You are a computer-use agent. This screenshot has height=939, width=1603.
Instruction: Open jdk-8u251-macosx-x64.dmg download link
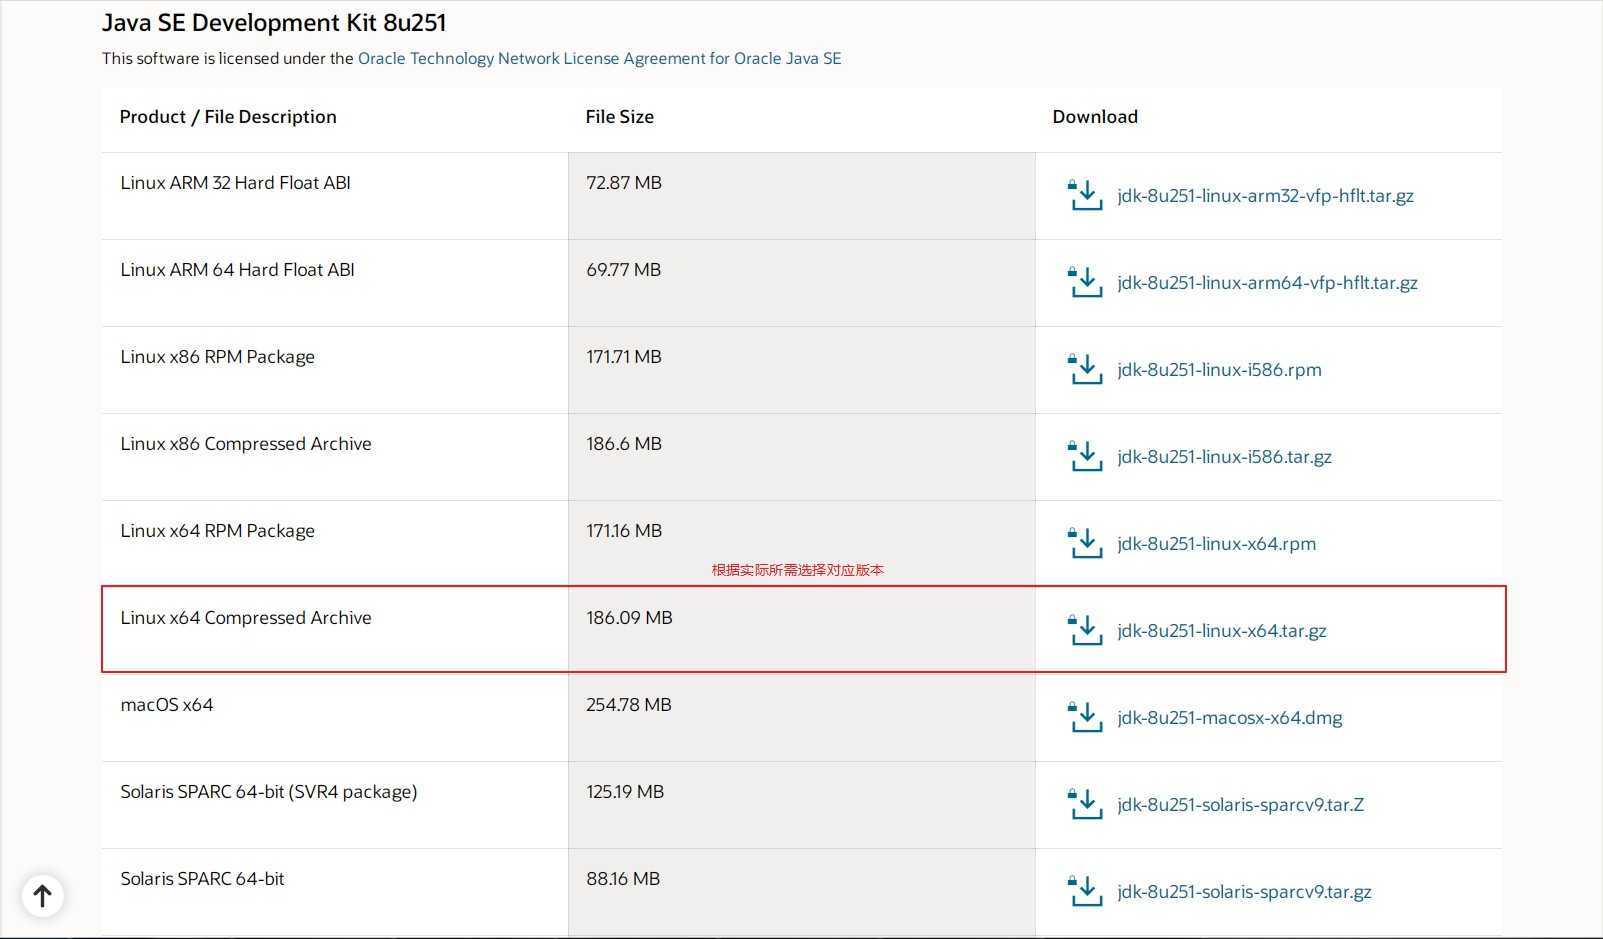coord(1229,718)
